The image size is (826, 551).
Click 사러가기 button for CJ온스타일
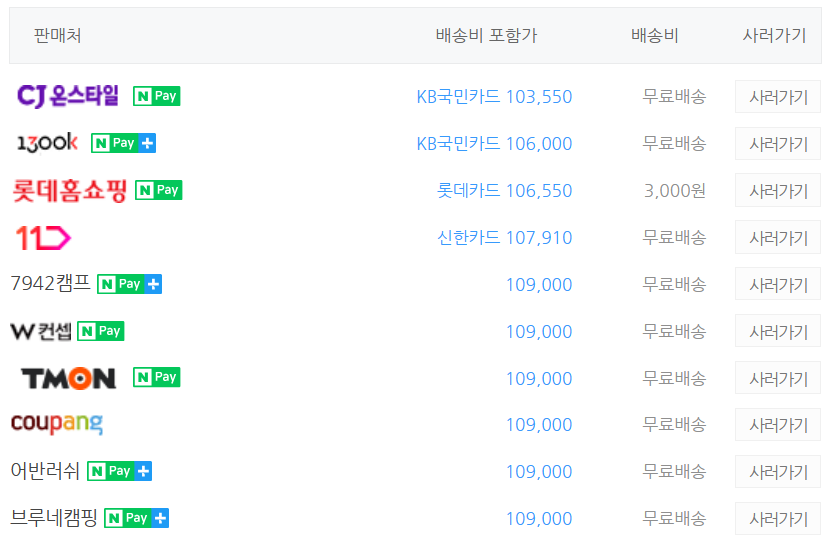(778, 96)
